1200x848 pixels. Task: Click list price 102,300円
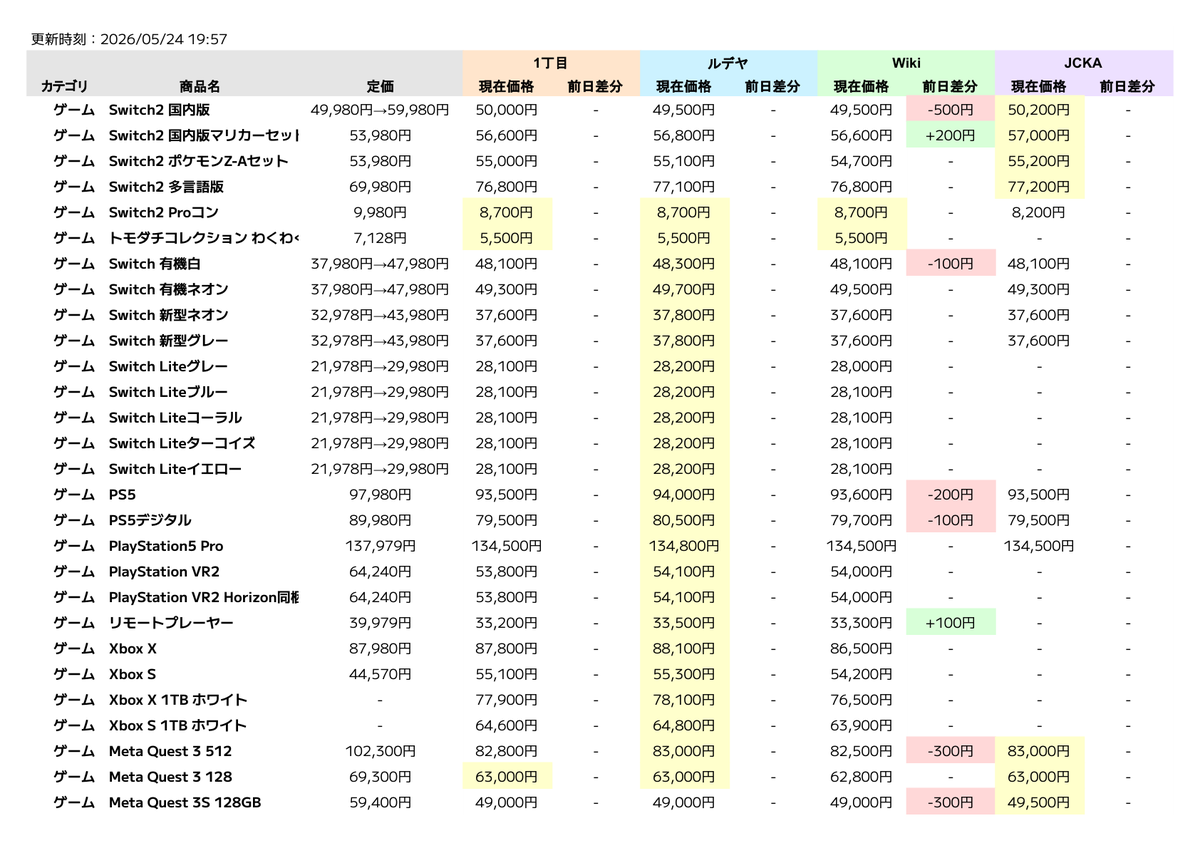coord(380,752)
